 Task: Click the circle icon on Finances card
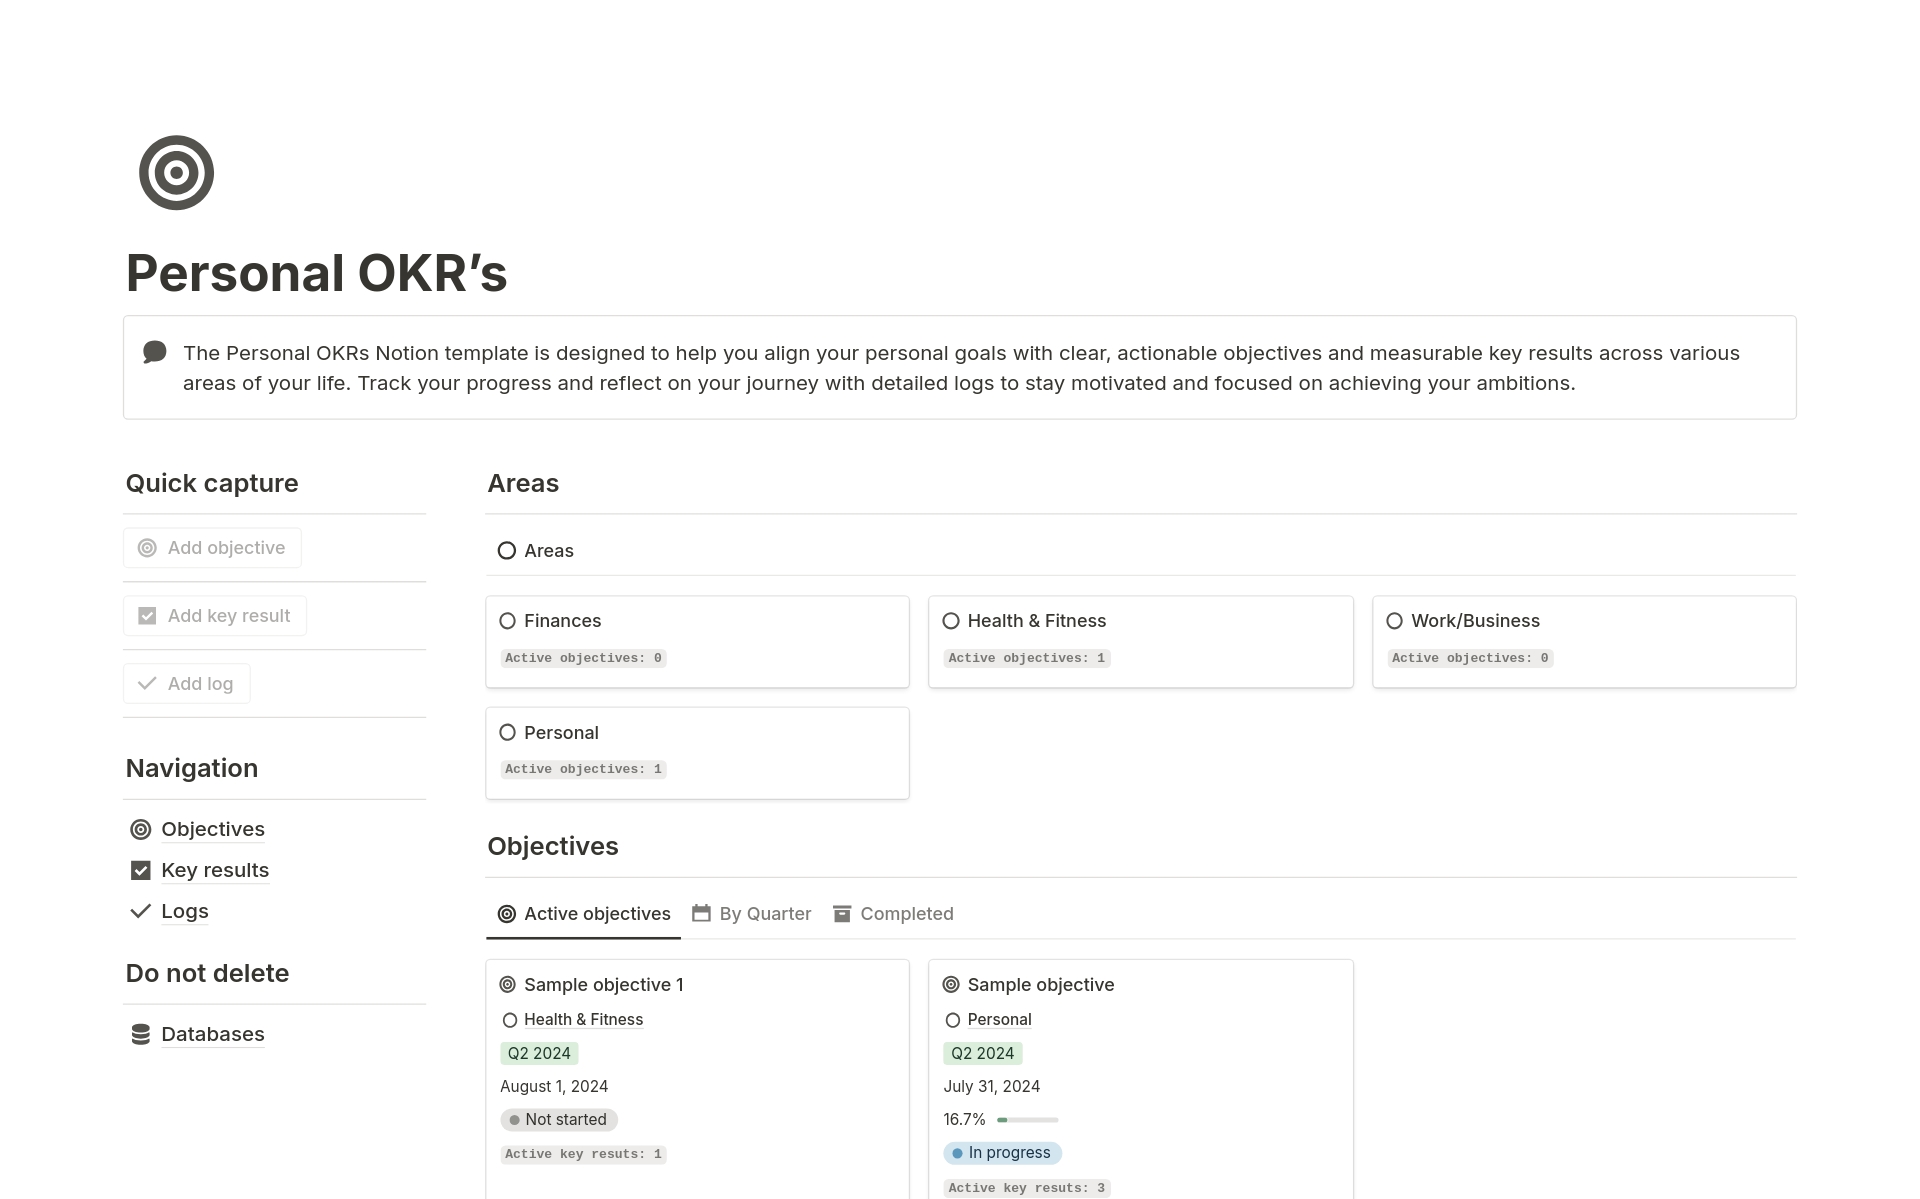tap(507, 621)
